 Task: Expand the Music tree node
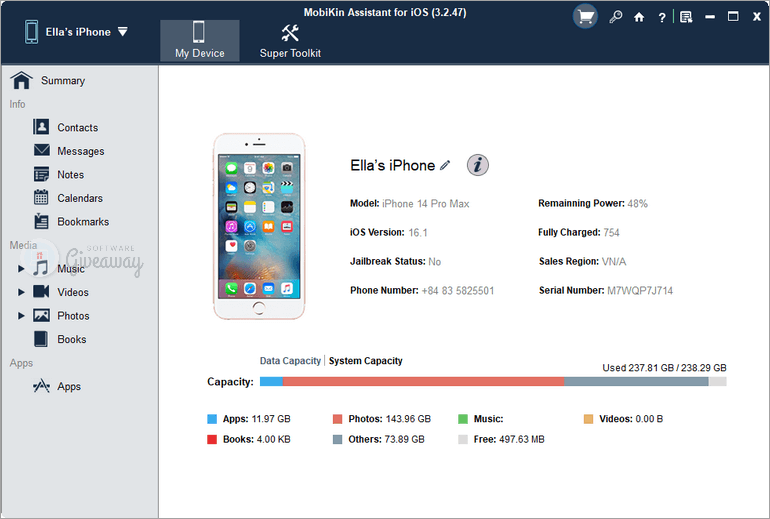(21, 269)
